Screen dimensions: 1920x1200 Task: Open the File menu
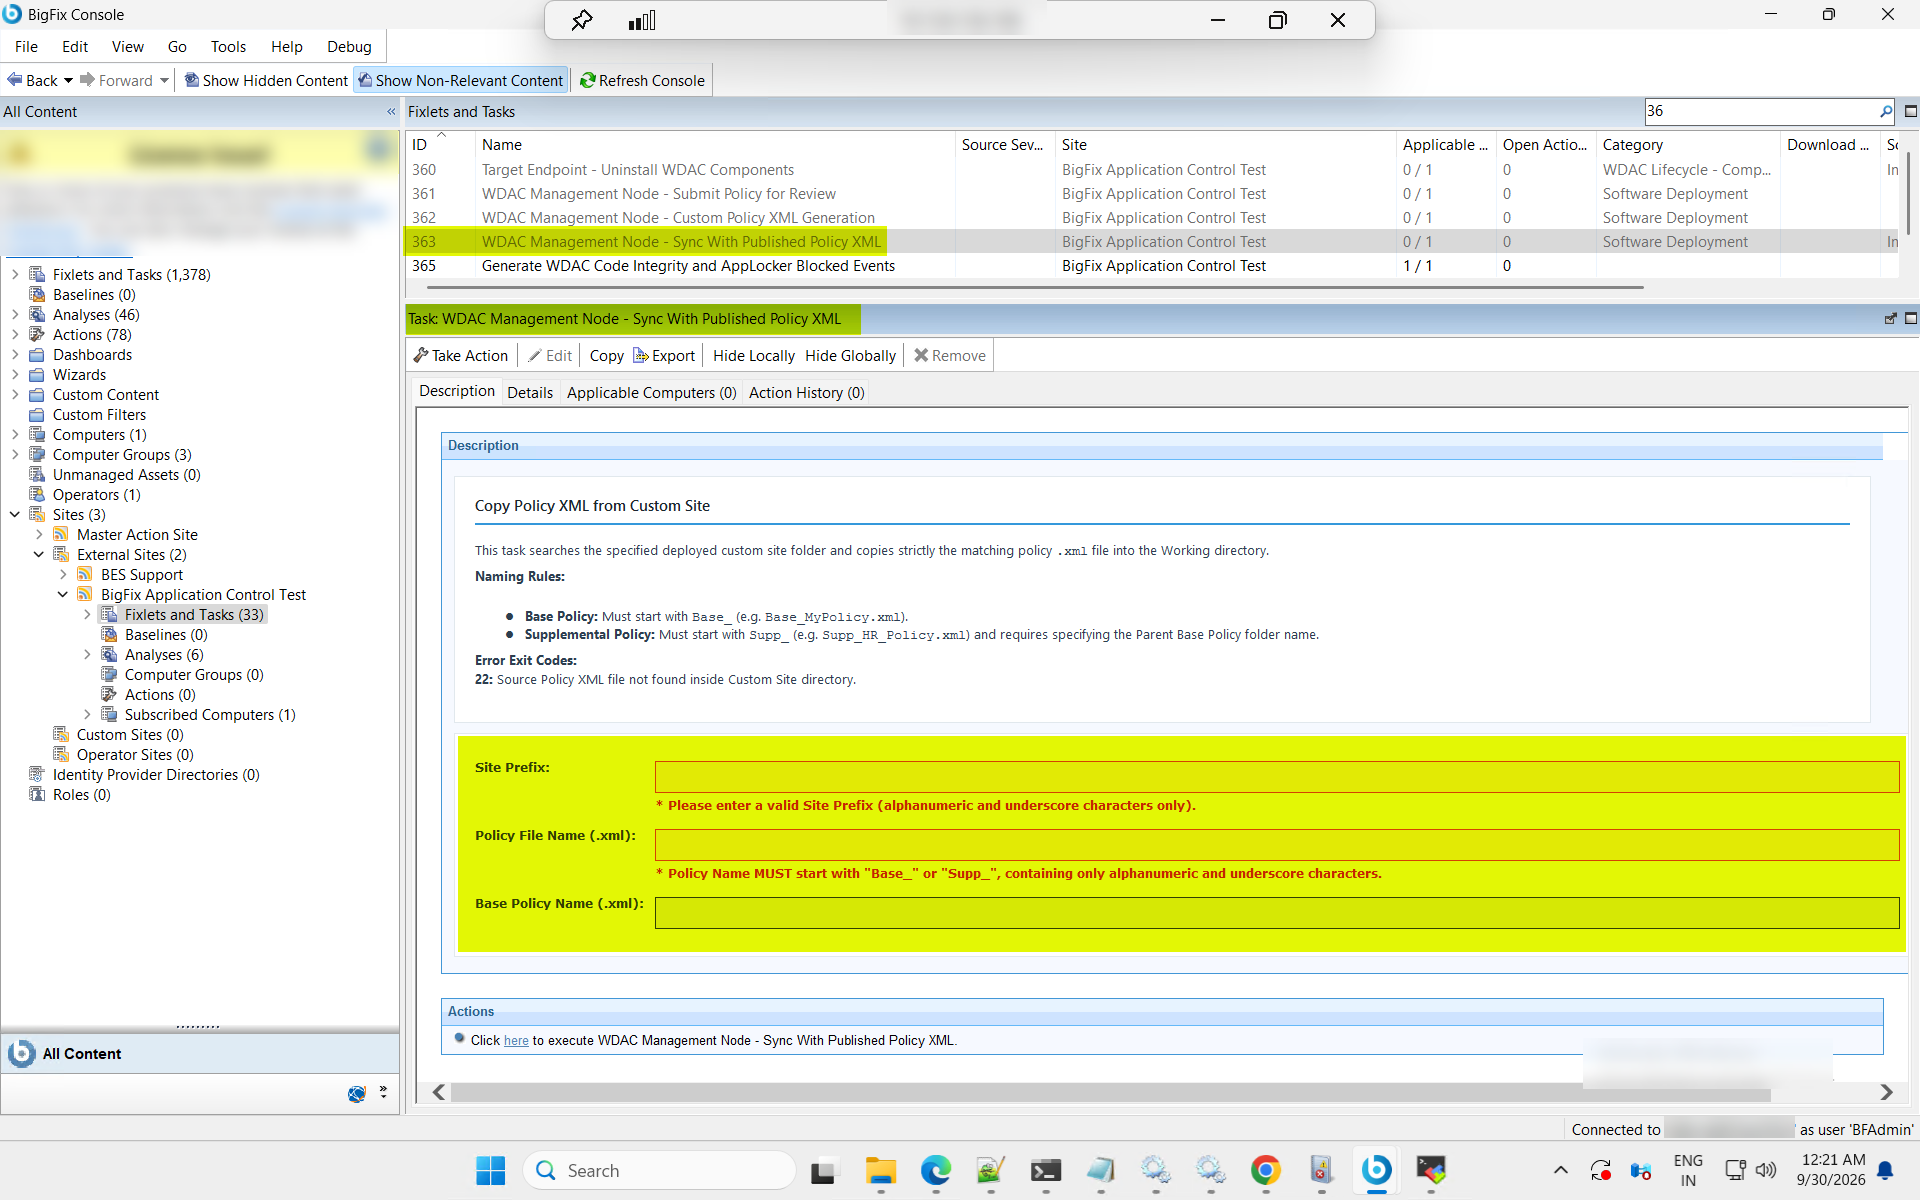click(26, 46)
